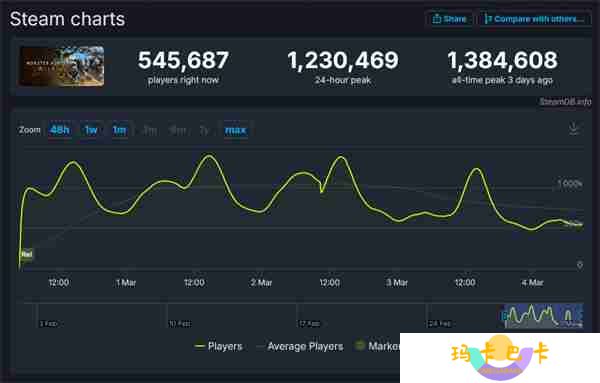Select the 1m zoom range

pos(119,130)
